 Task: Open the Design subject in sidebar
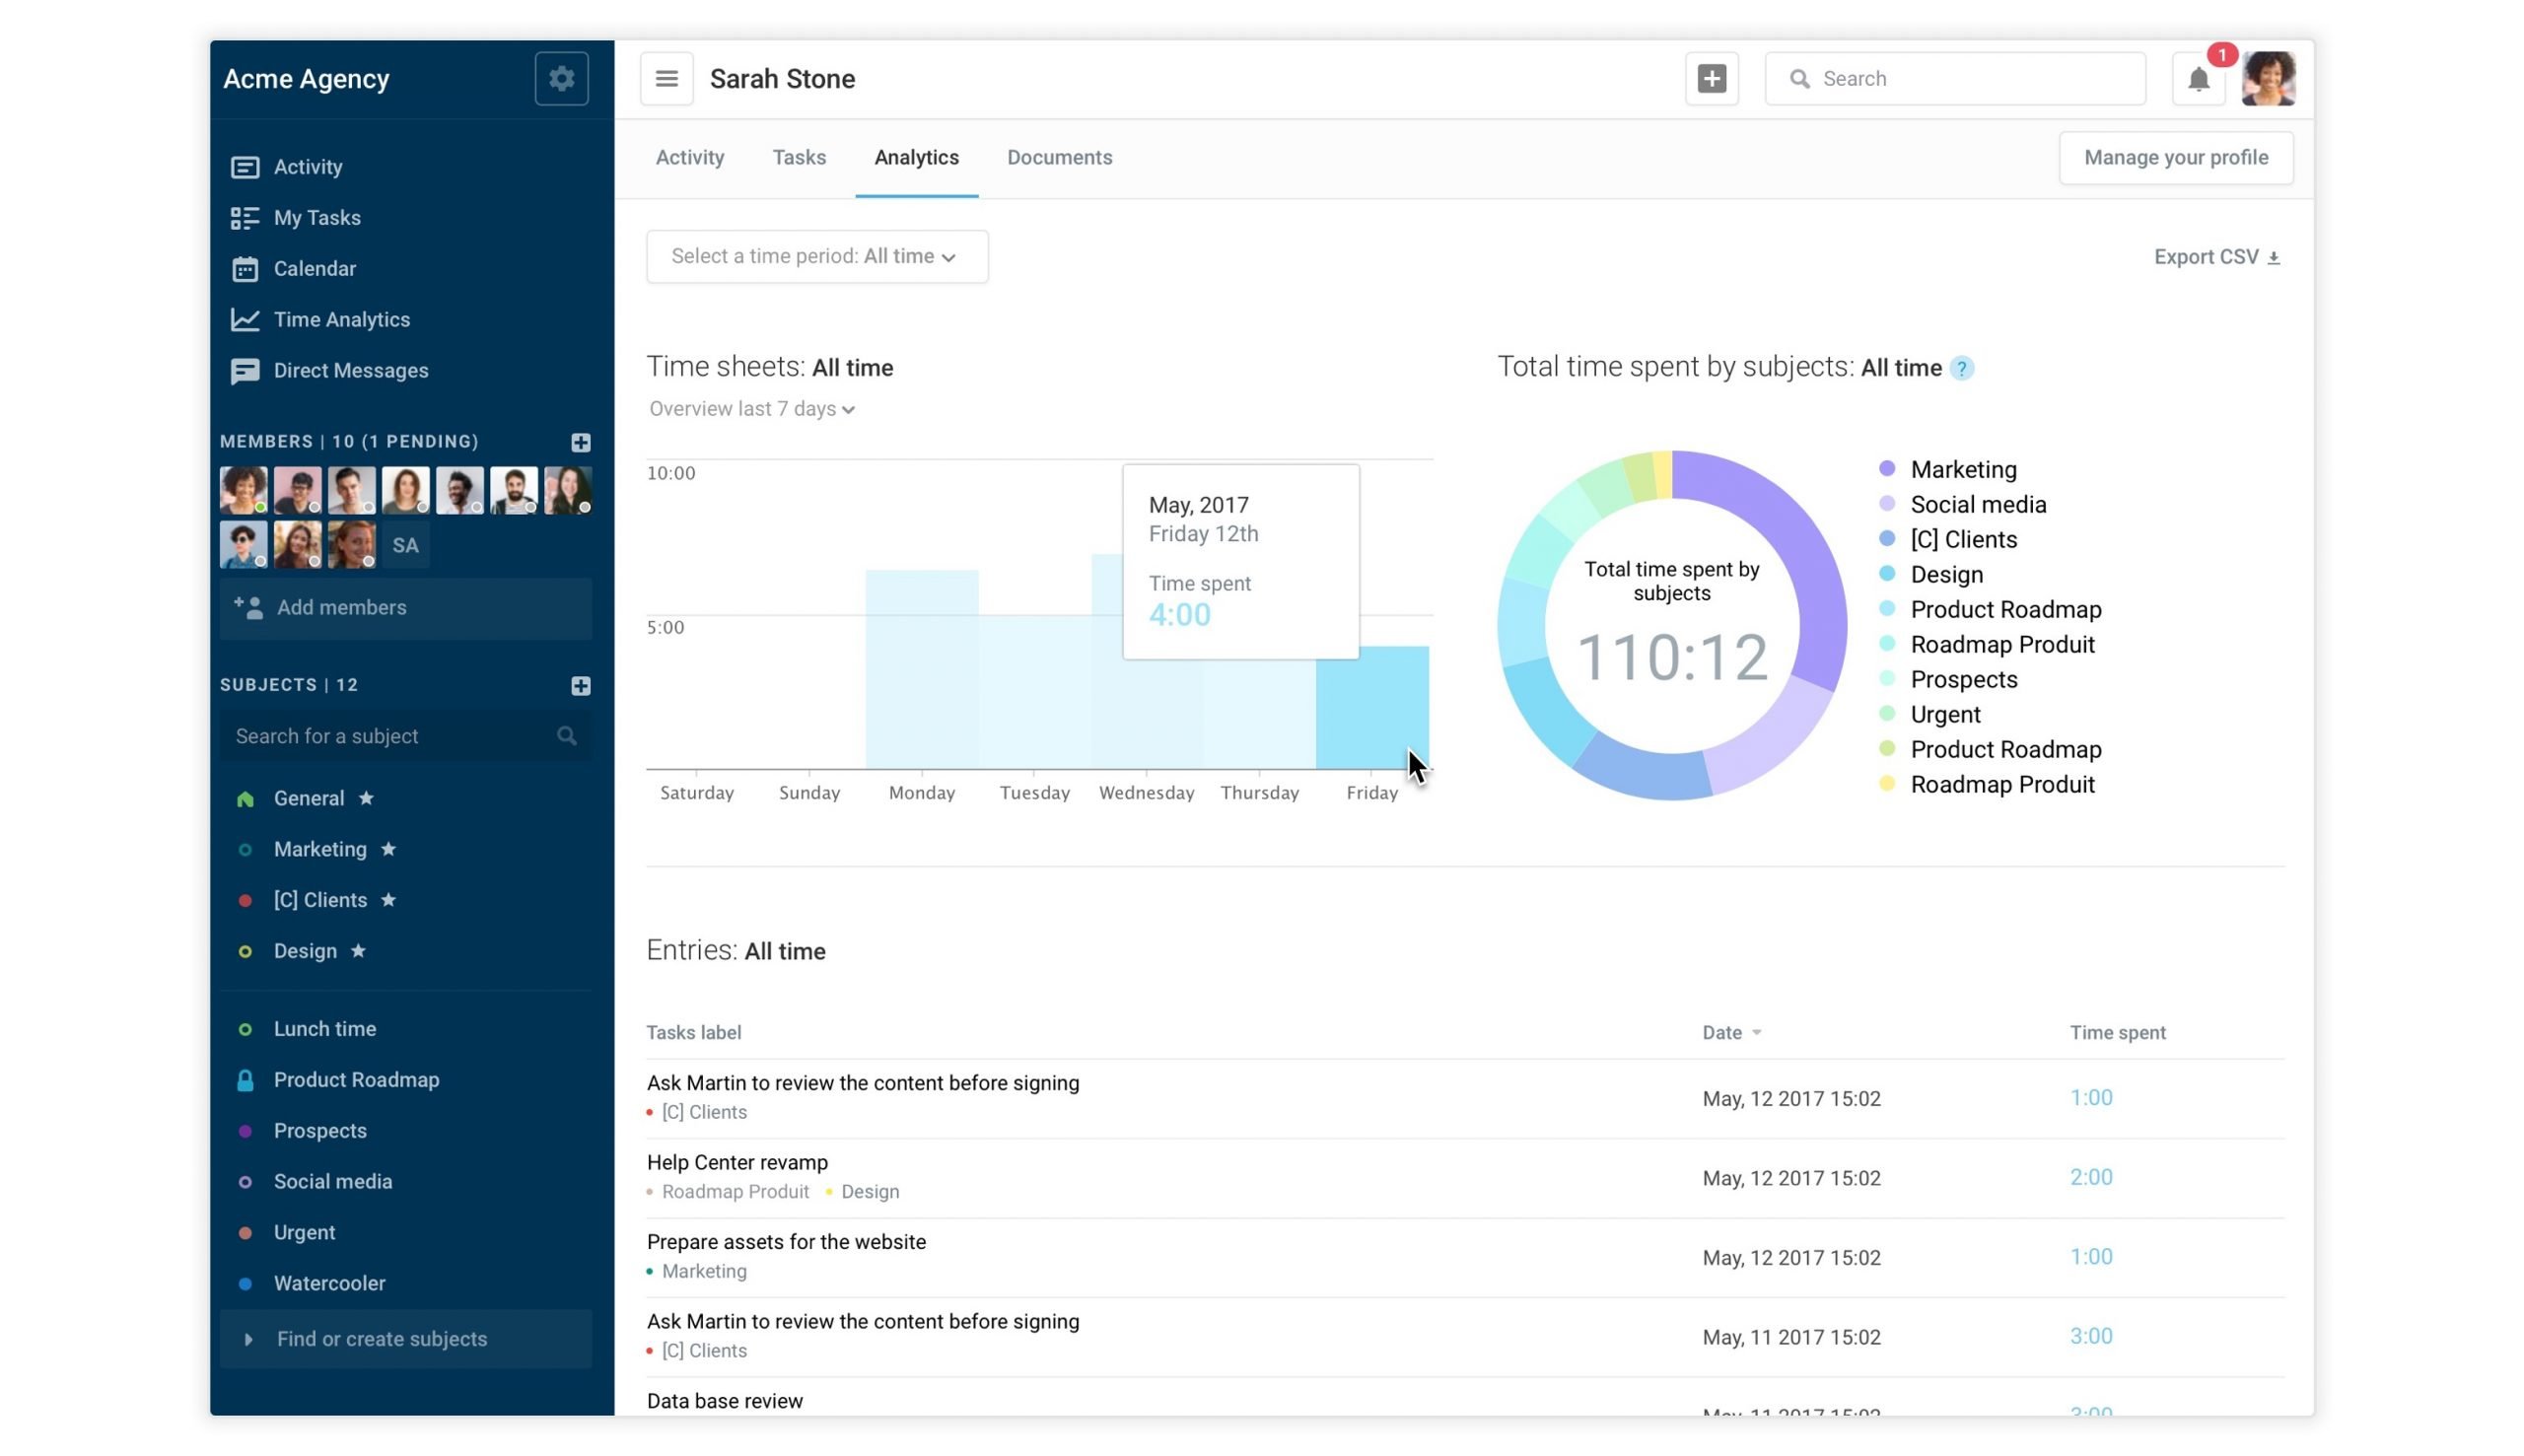coord(305,951)
